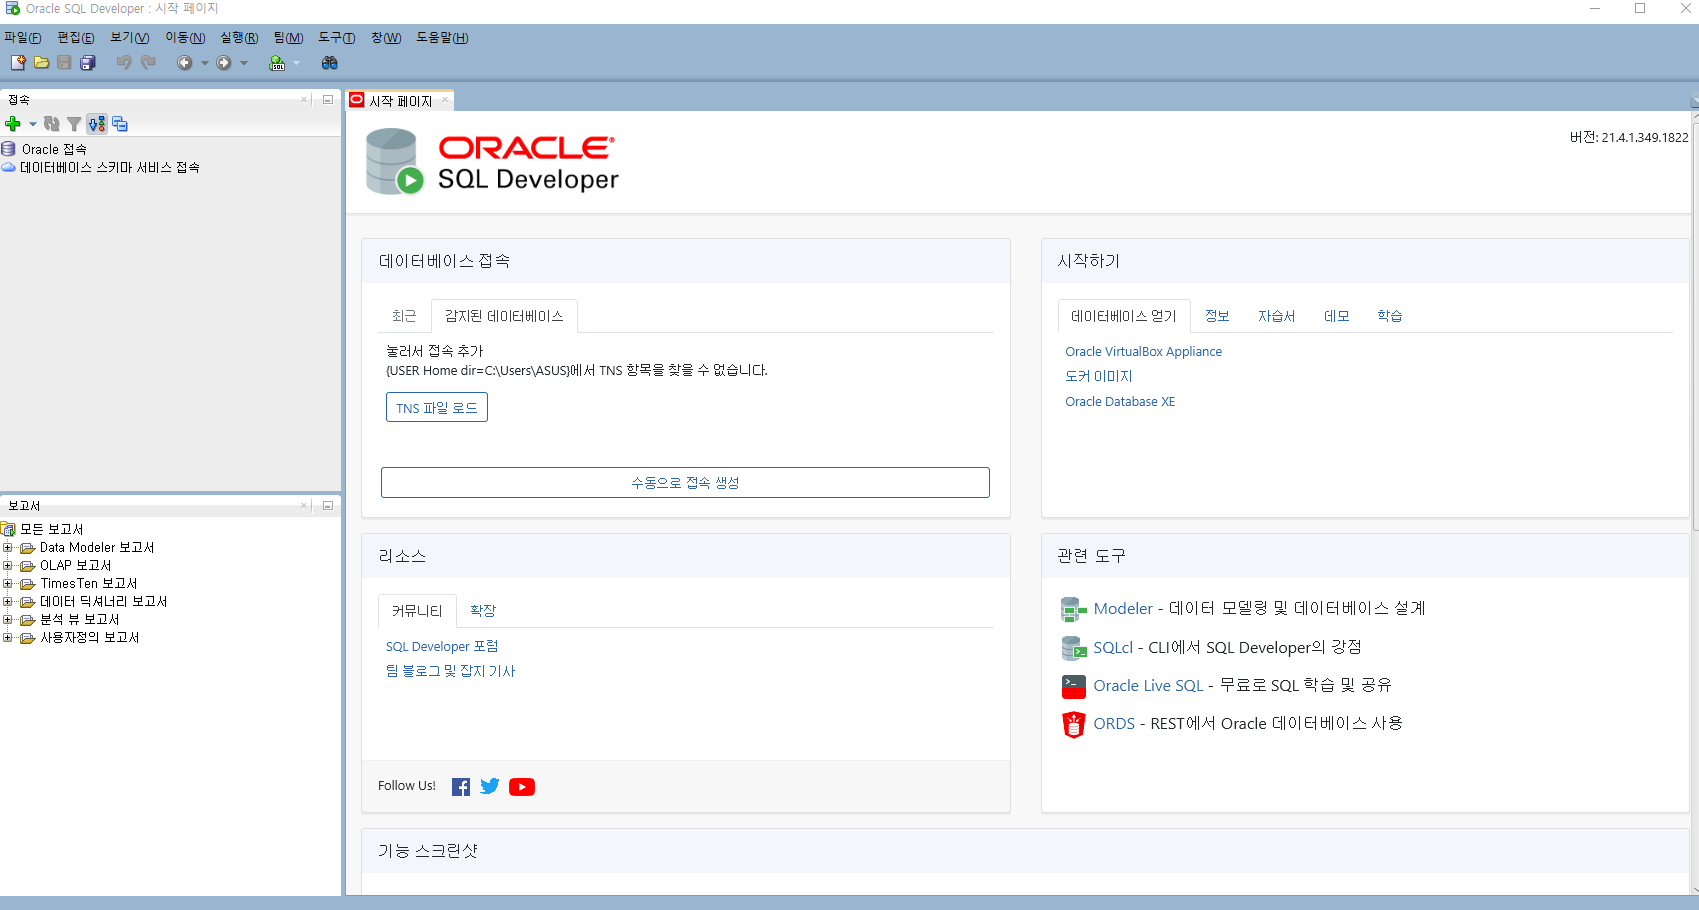Switch to the 자습서 tab
Viewport: 1699px width, 910px height.
click(x=1276, y=316)
